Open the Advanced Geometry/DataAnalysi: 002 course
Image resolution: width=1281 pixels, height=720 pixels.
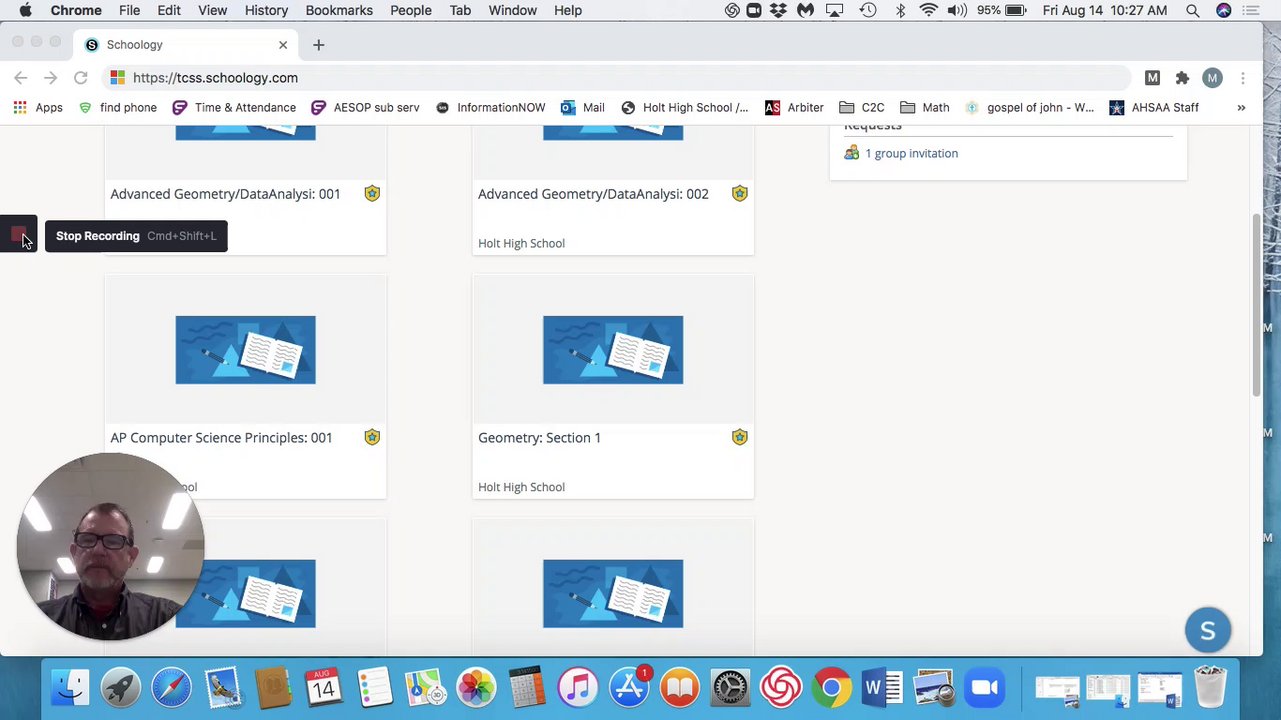593,194
